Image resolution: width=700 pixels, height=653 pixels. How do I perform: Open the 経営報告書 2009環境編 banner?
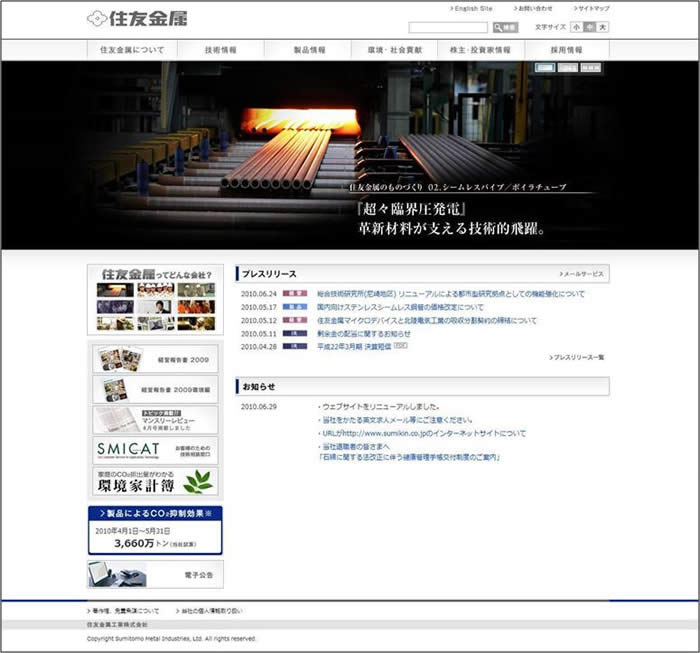coord(155,389)
